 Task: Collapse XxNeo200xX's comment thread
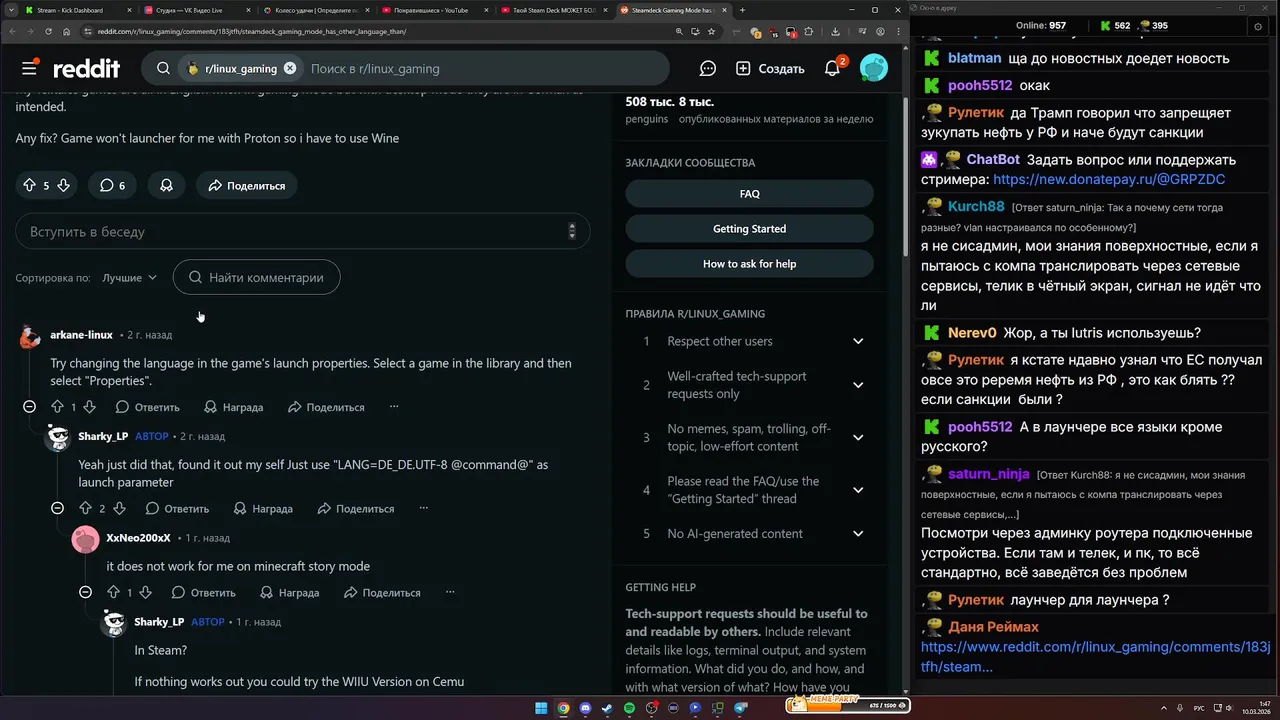pos(86,592)
